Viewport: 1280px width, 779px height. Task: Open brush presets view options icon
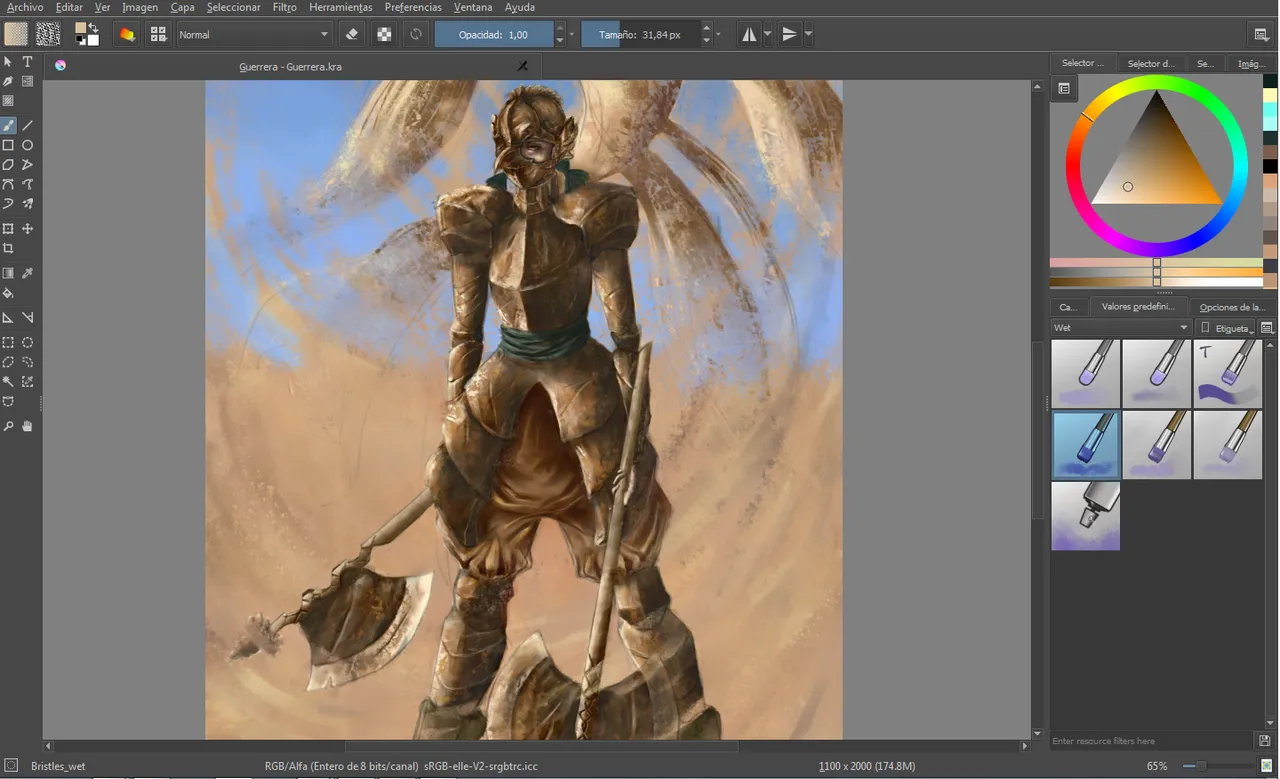click(x=1267, y=328)
